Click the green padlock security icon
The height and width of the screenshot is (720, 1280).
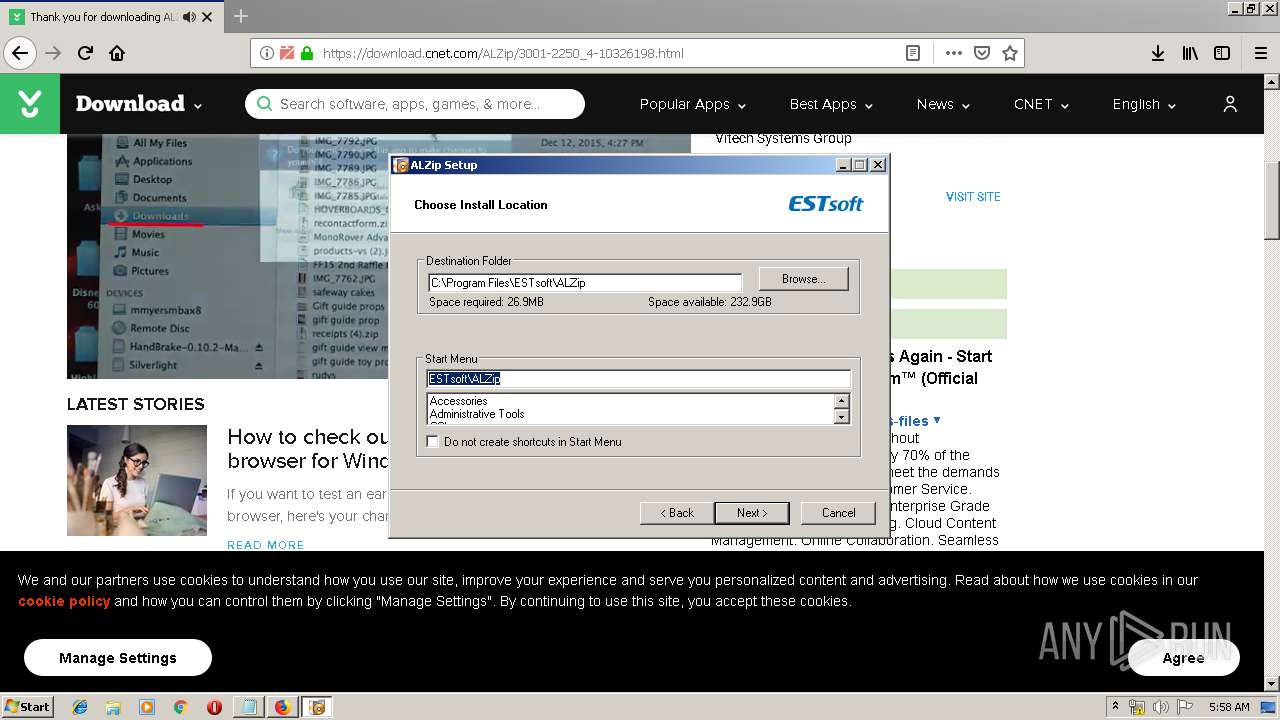pyautogui.click(x=307, y=53)
